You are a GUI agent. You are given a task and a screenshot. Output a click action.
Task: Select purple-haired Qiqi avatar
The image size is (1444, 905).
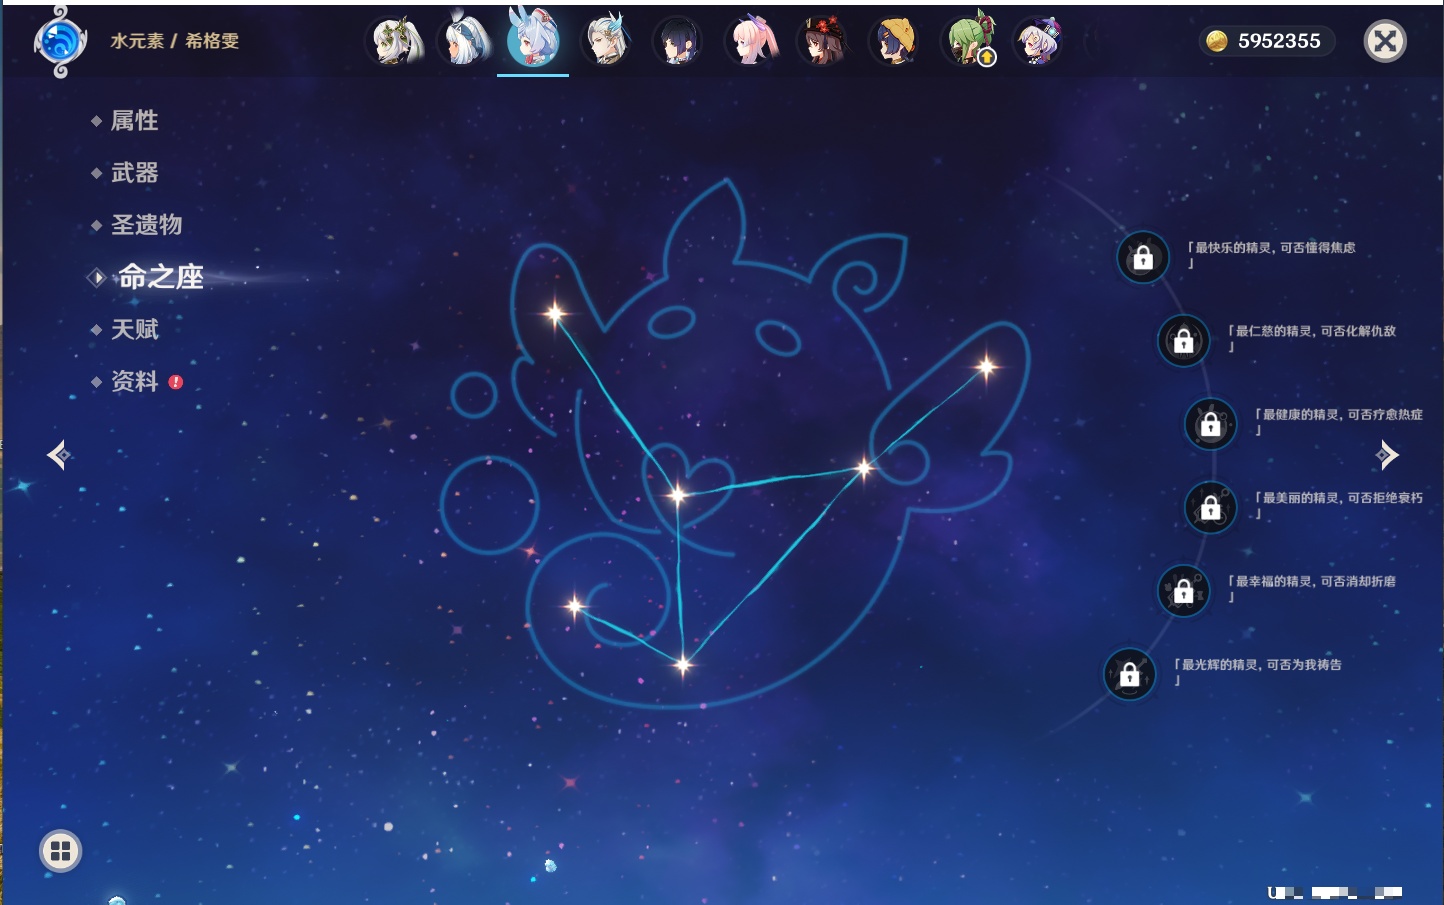[x=1038, y=41]
